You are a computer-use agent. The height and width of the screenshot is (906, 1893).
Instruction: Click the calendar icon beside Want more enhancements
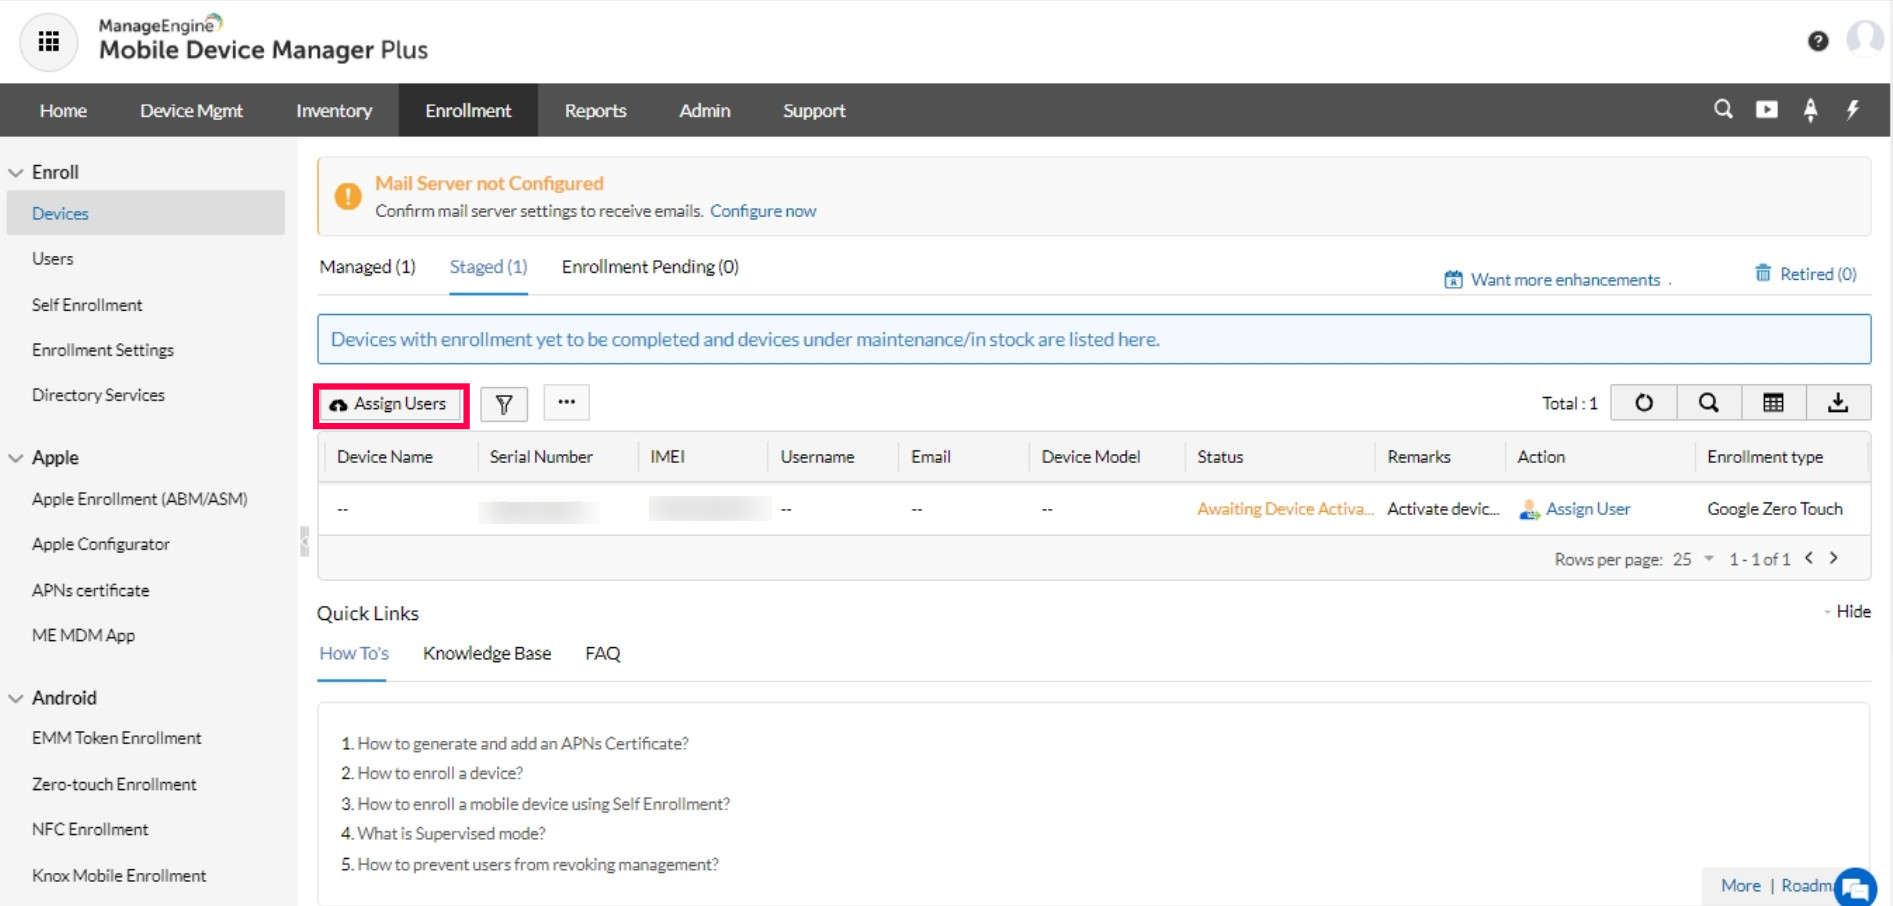1453,280
